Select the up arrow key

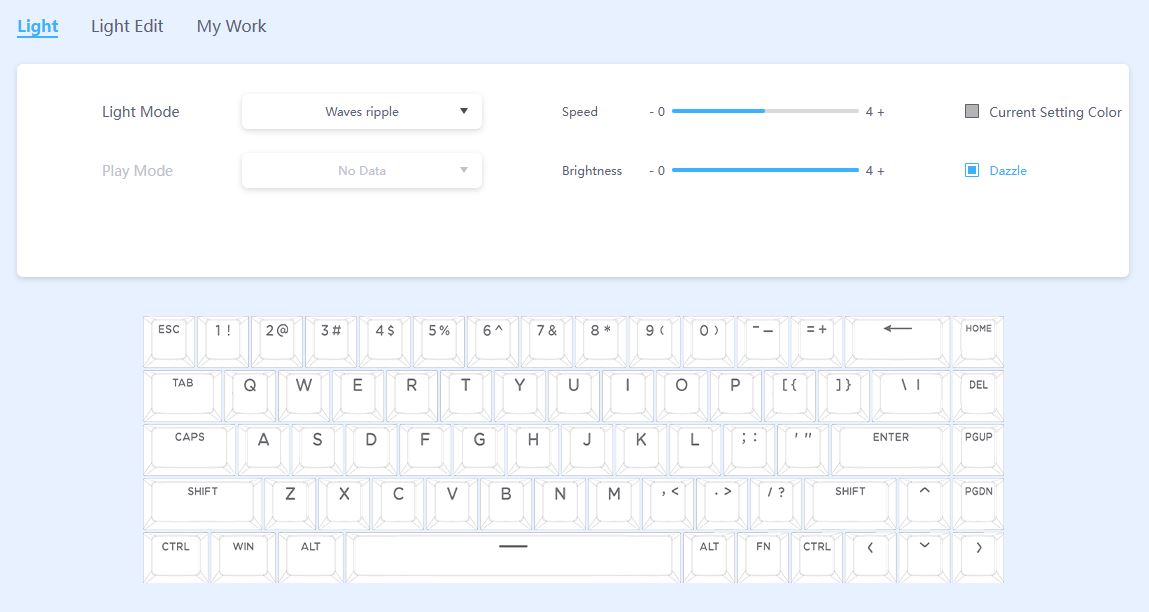coord(923,501)
